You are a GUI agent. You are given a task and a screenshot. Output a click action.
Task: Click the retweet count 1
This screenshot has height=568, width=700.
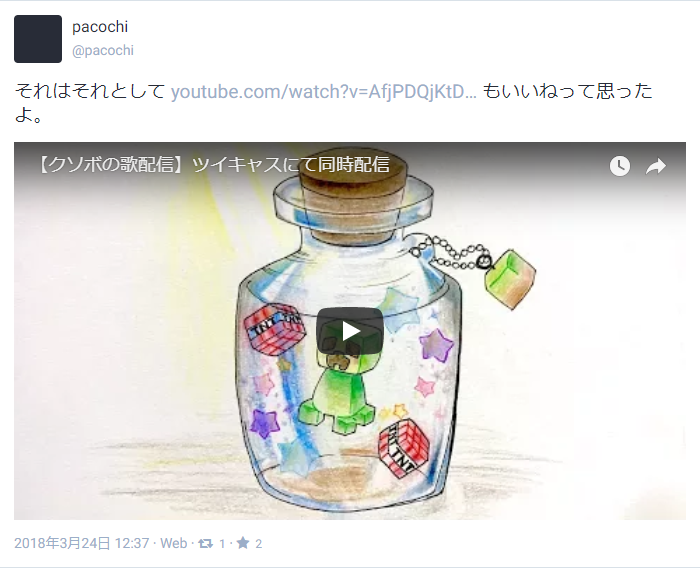(222, 544)
